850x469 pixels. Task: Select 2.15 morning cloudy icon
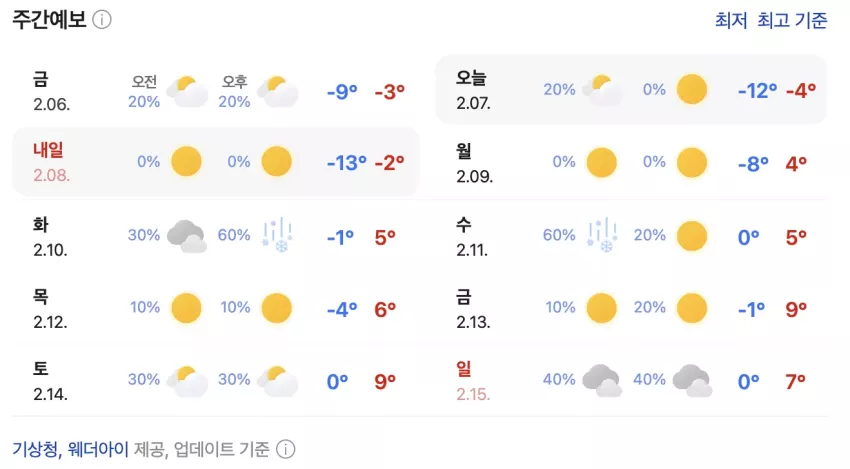(602, 380)
